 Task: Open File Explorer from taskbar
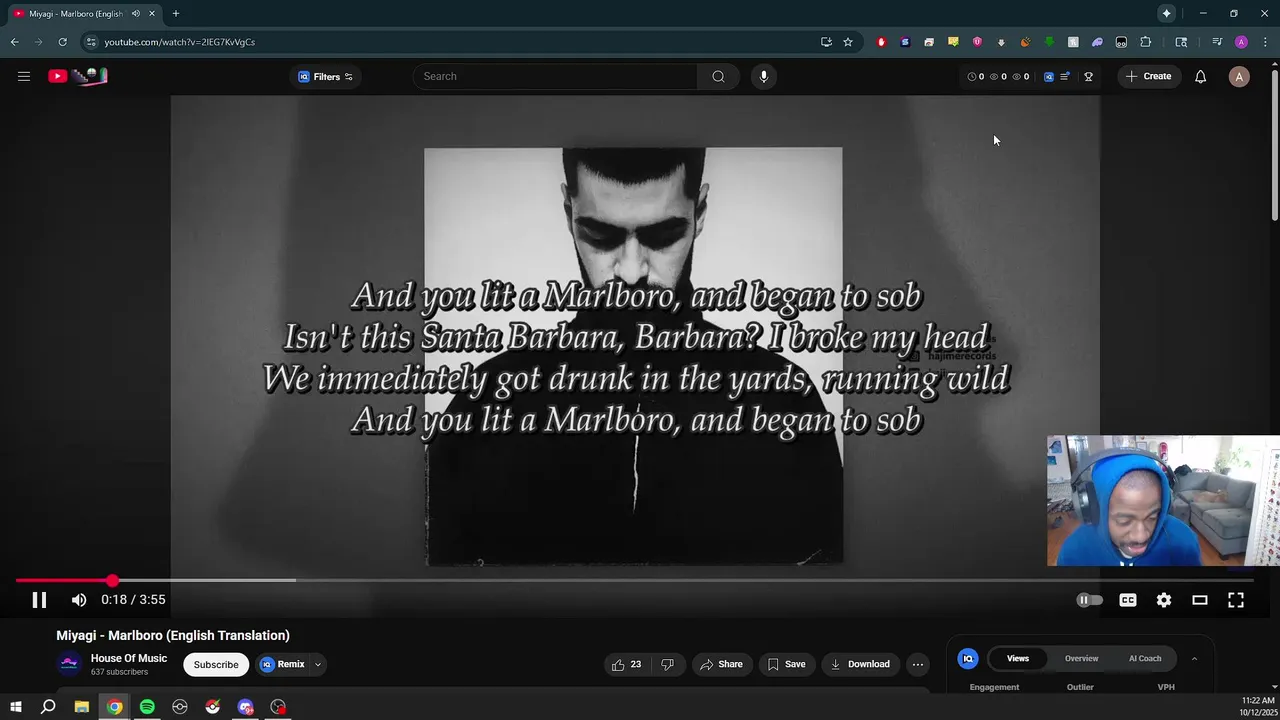tap(82, 707)
